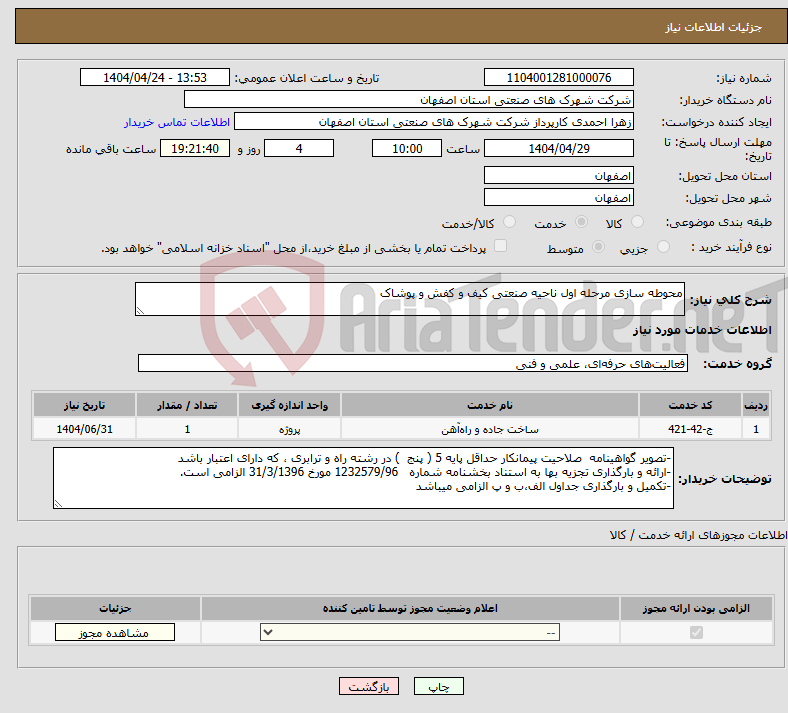The height and width of the screenshot is (713, 788).
Task: Toggle the اسناد خزانه اسلامی payment checkbox
Action: point(501,246)
